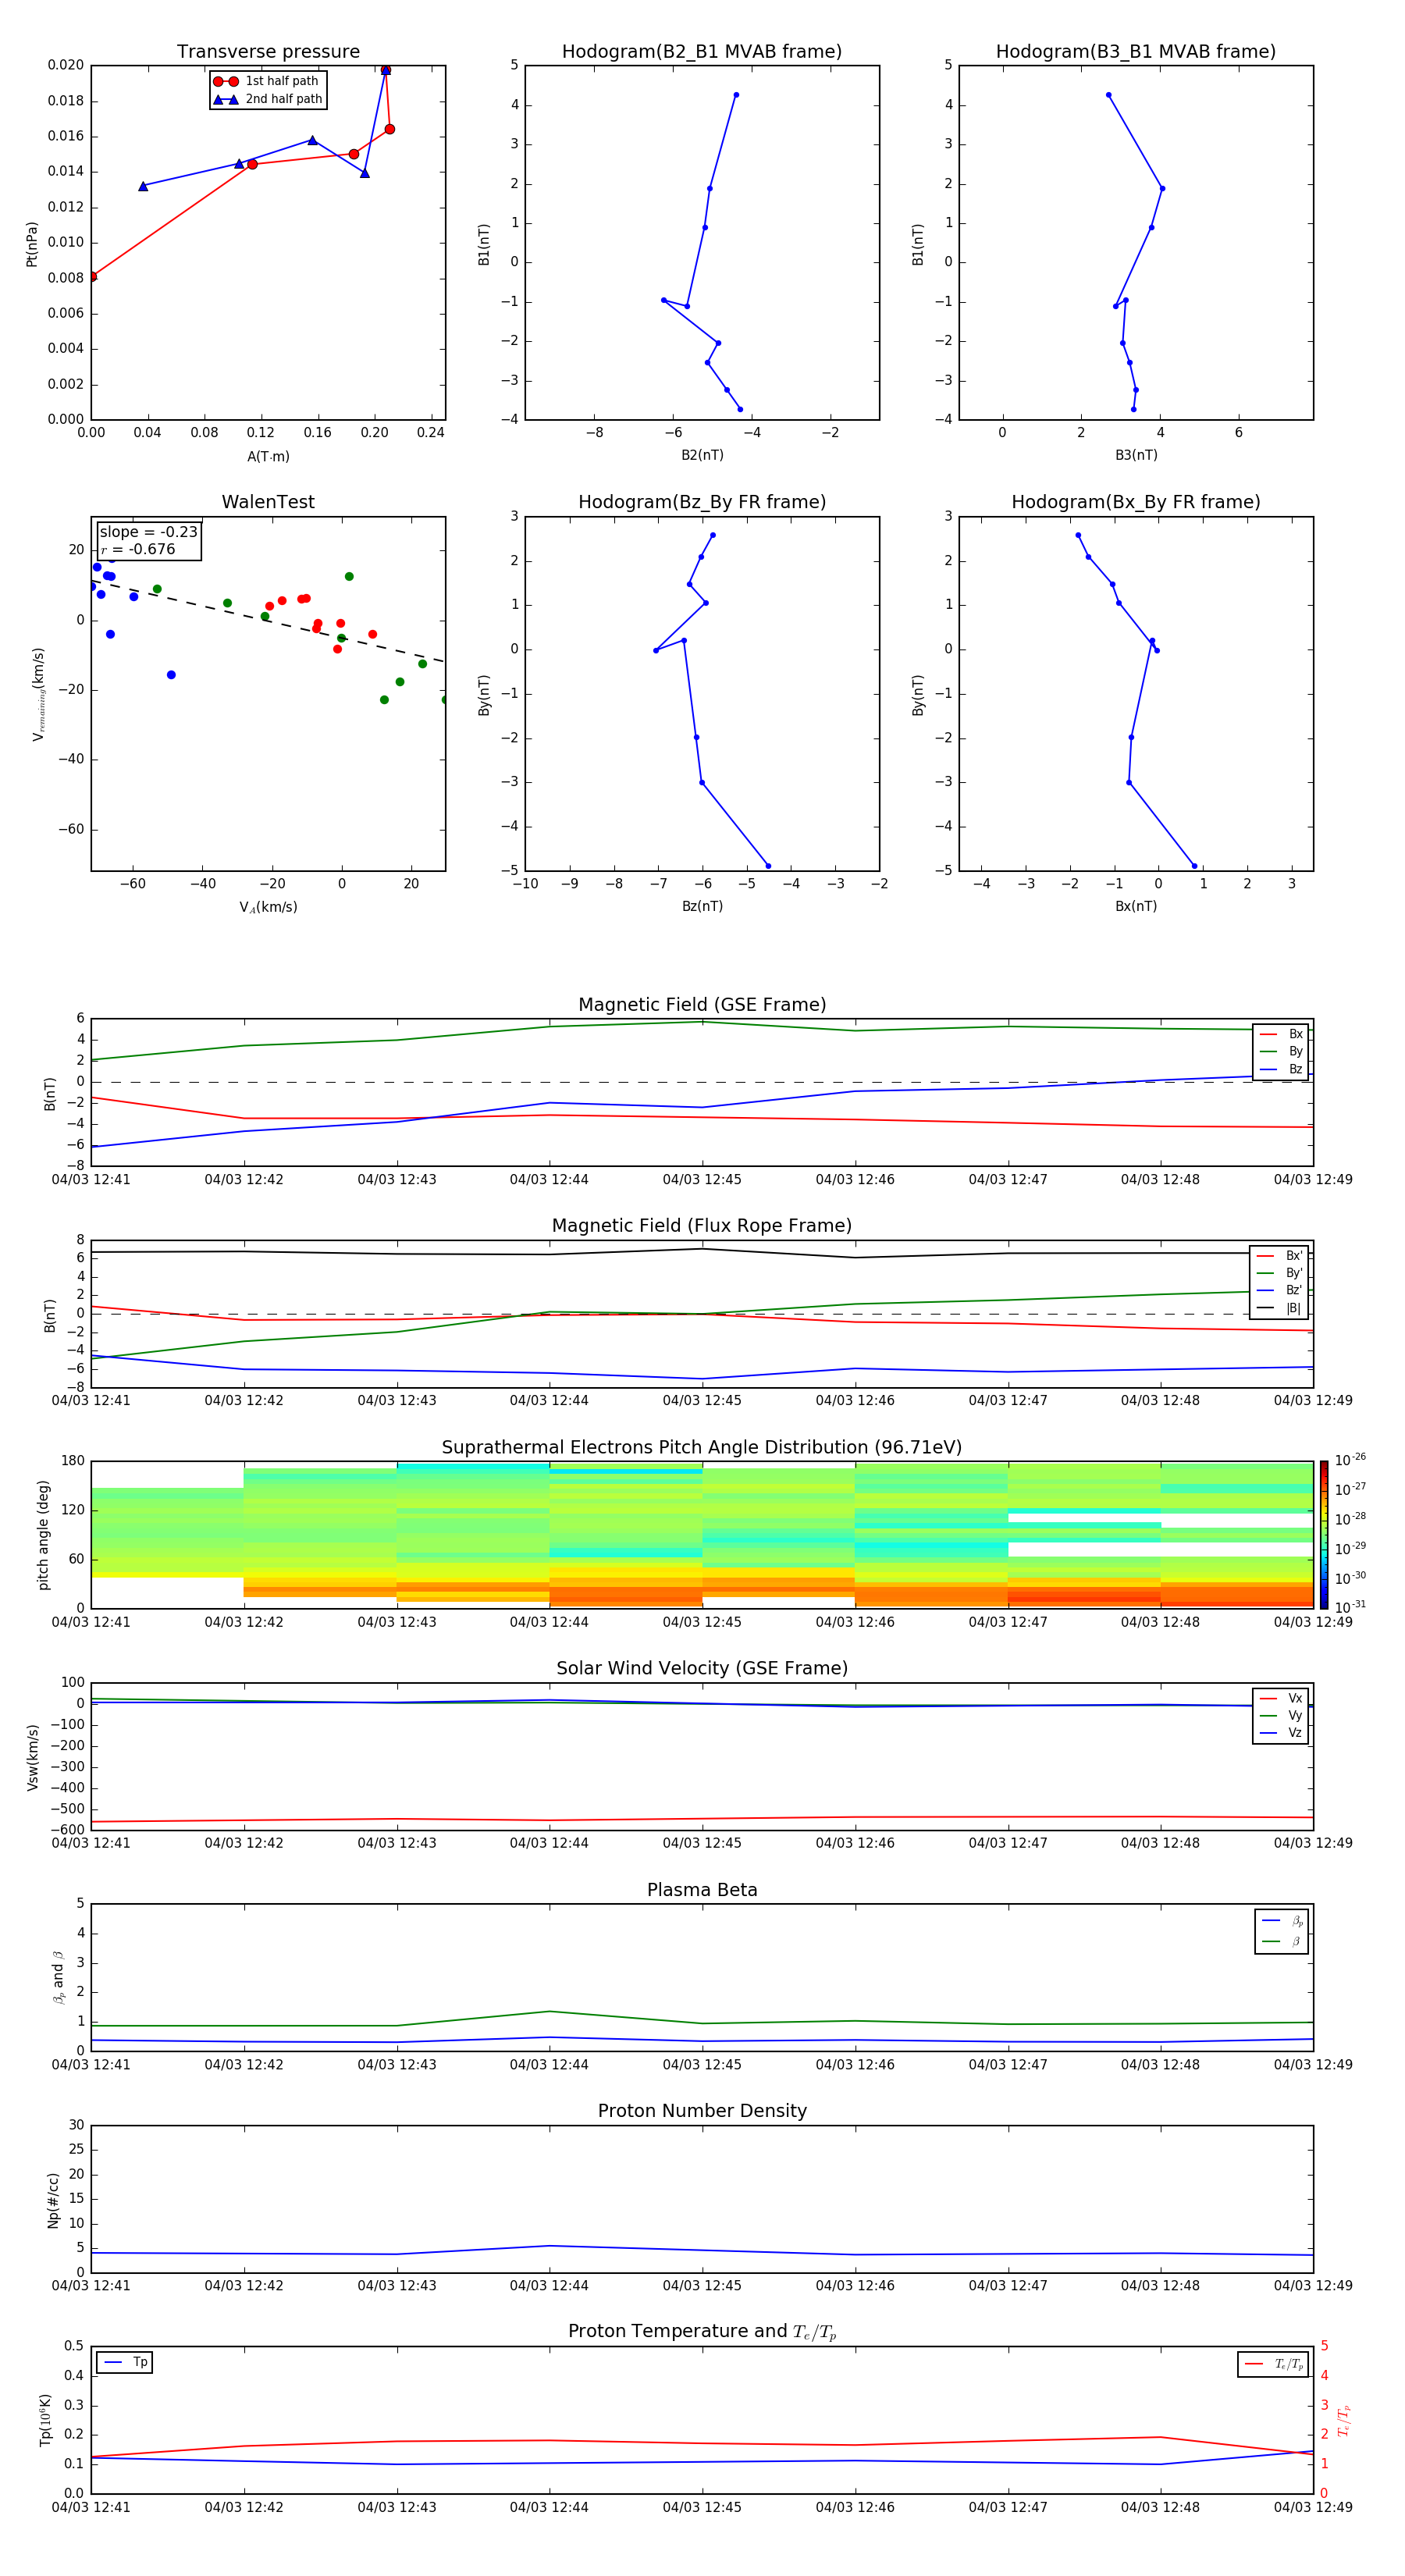1405x2576 pixels.
Task: Select the "Tp(10⁶K)" y-axis label
Action: pos(45,2420)
